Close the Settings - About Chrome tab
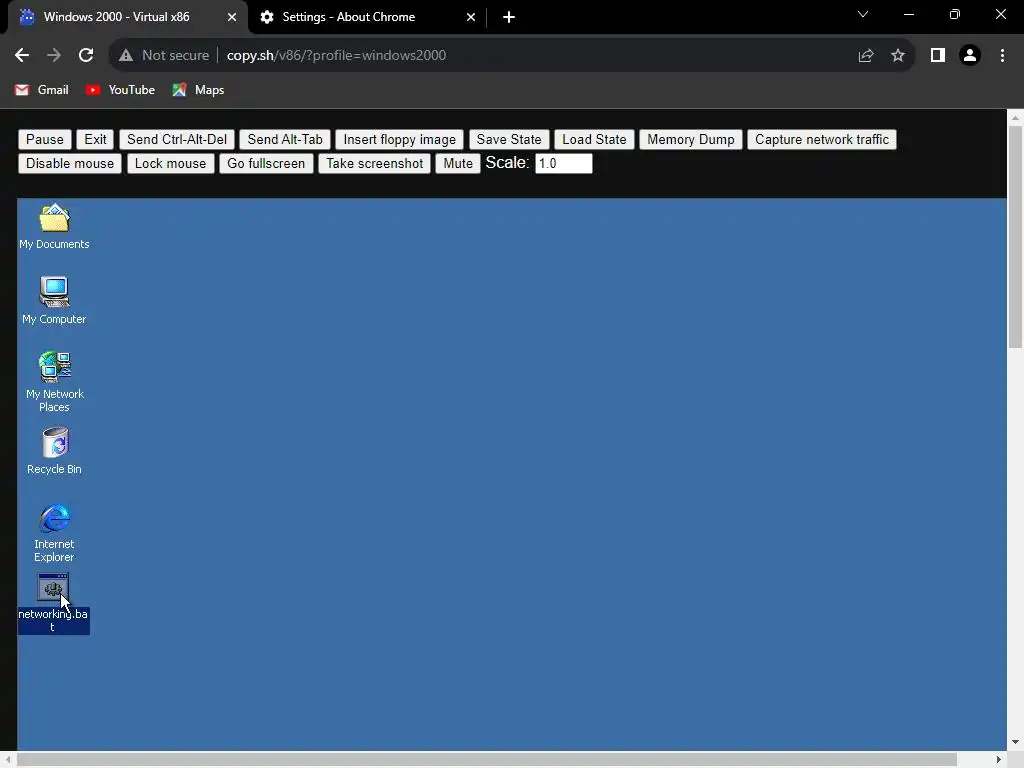1024x768 pixels. (x=471, y=17)
